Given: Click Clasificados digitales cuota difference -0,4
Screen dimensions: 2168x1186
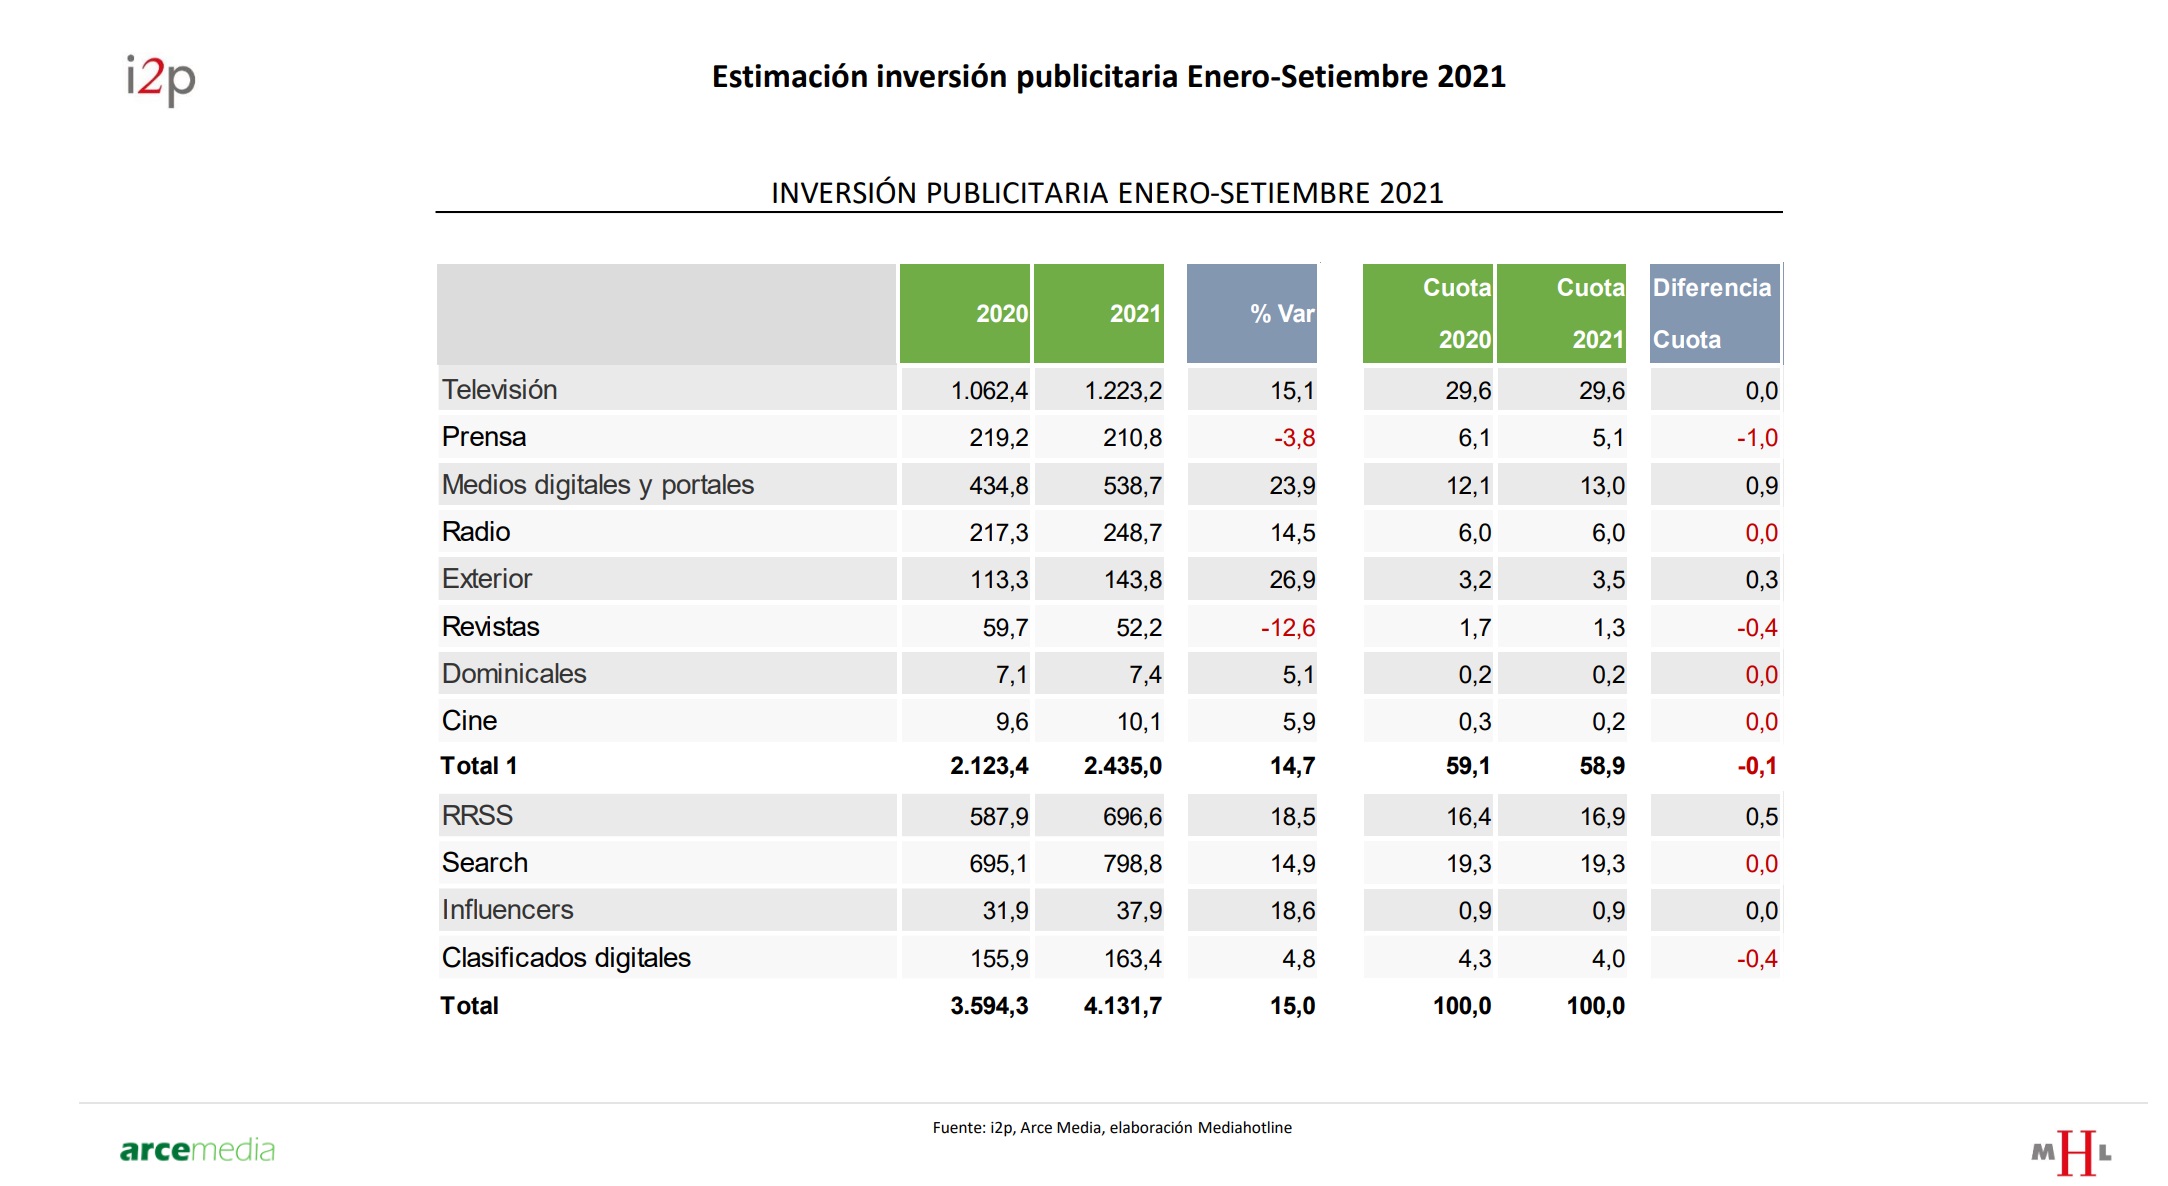Looking at the screenshot, I should (1757, 959).
